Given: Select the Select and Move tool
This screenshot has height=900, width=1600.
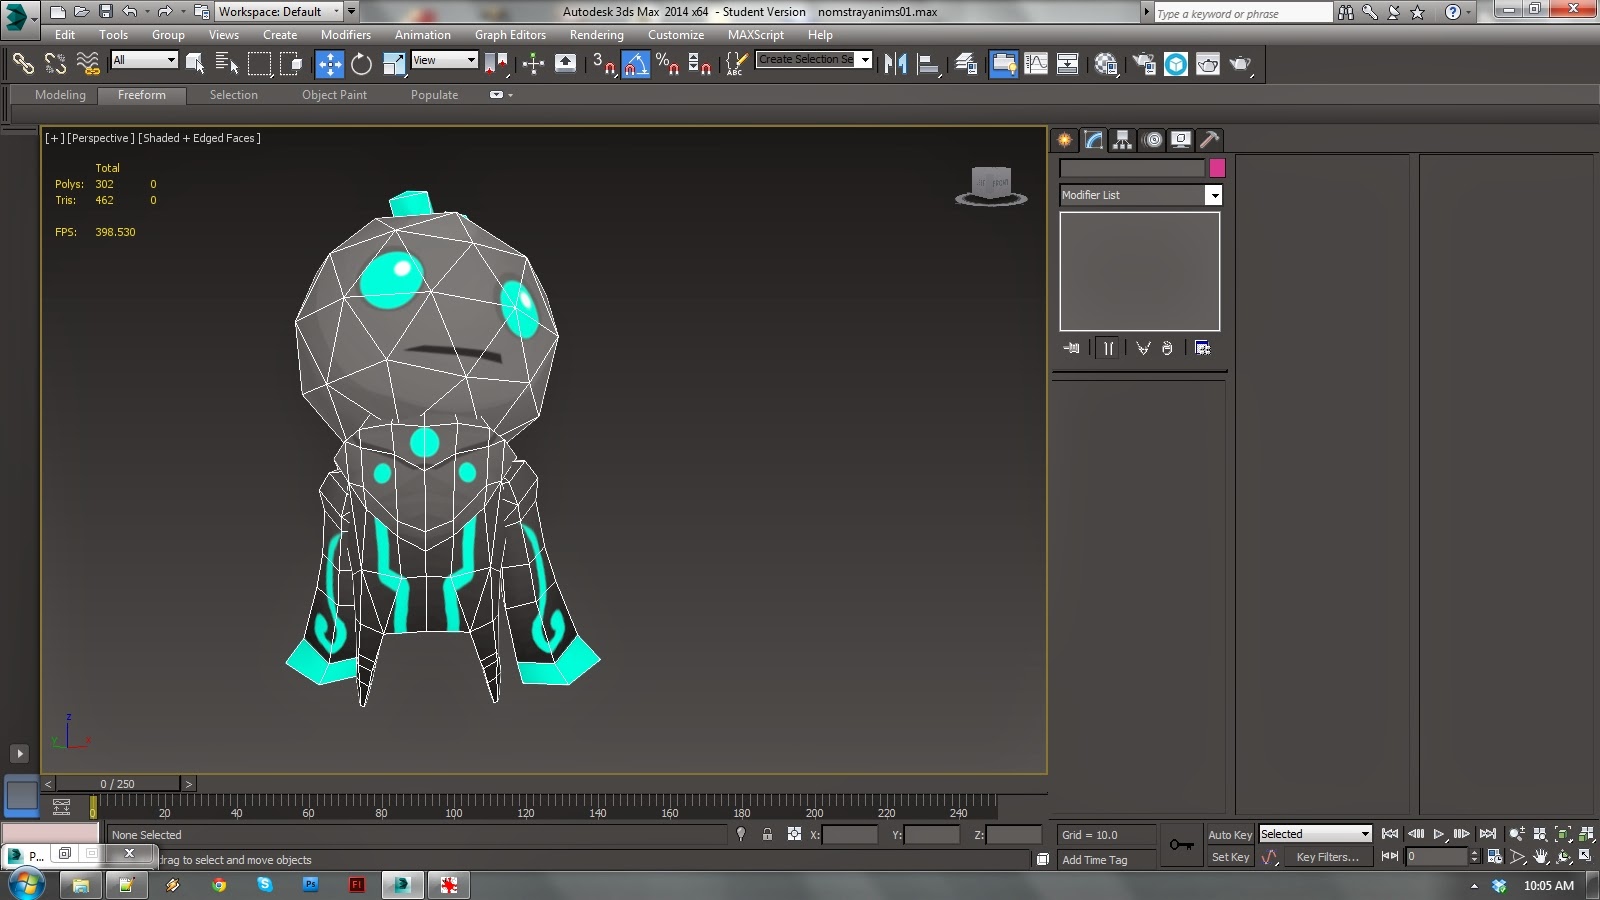Looking at the screenshot, I should (330, 64).
